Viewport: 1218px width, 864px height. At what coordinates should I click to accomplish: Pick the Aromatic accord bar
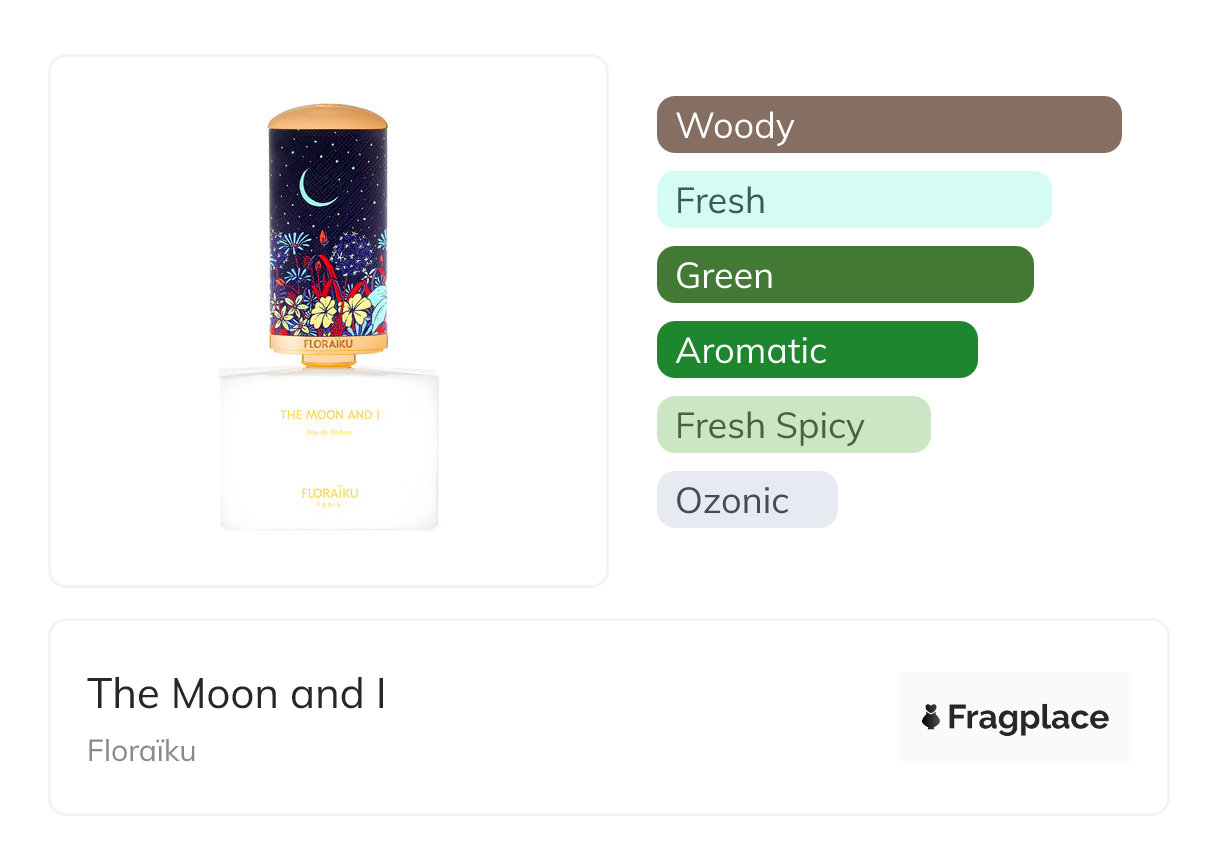pos(816,350)
